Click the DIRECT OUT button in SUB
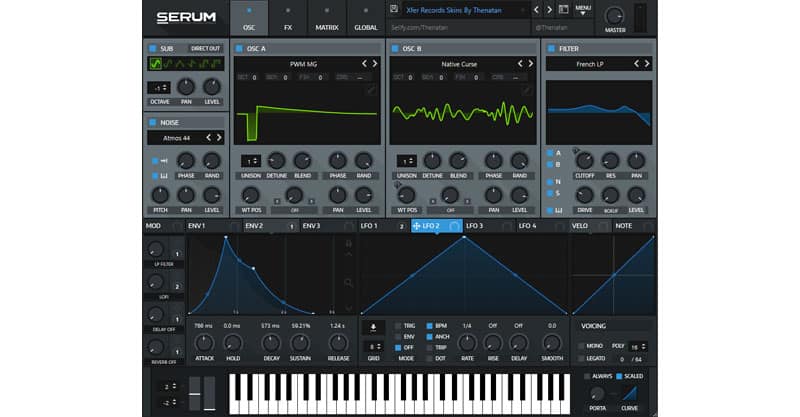Screen dimensions: 800x417 click(205, 48)
